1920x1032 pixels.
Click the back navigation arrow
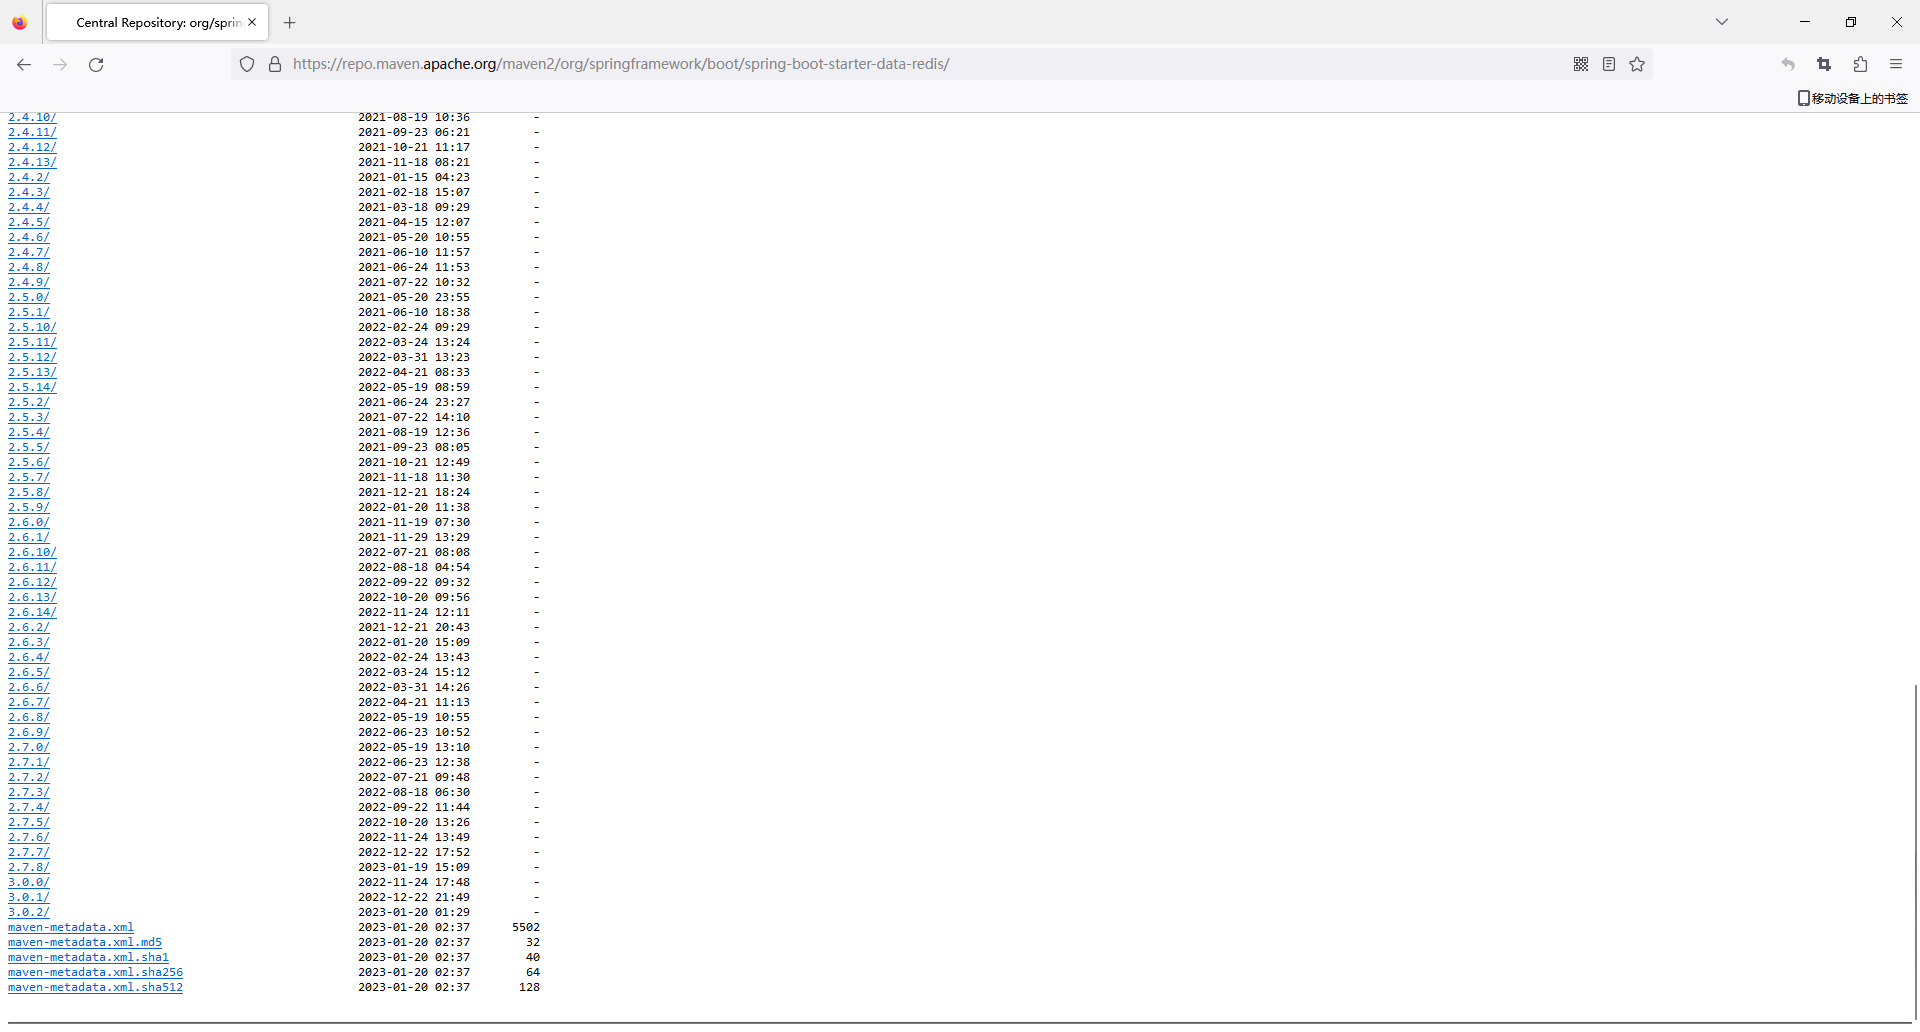[x=23, y=64]
